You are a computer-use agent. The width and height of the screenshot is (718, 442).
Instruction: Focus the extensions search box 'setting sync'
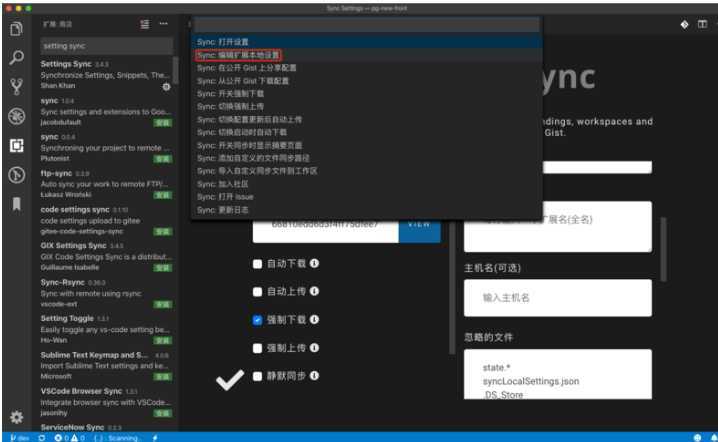(107, 46)
